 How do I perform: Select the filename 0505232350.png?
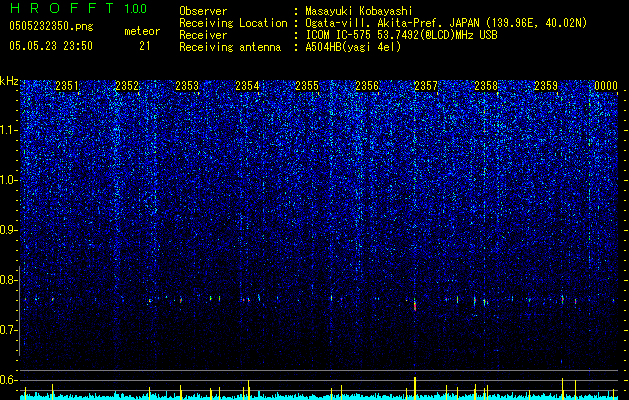pyautogui.click(x=51, y=27)
